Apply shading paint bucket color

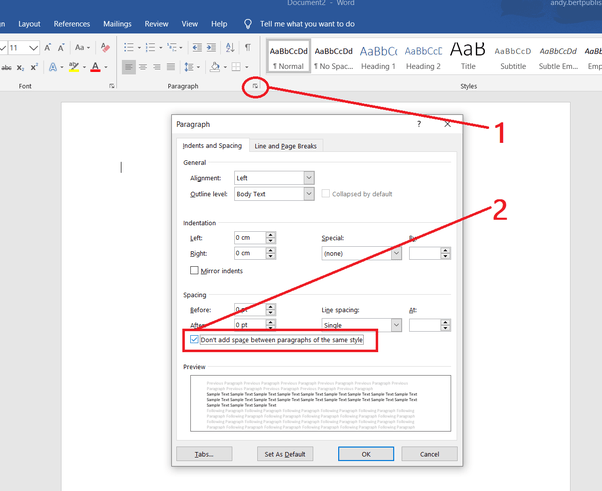point(215,67)
